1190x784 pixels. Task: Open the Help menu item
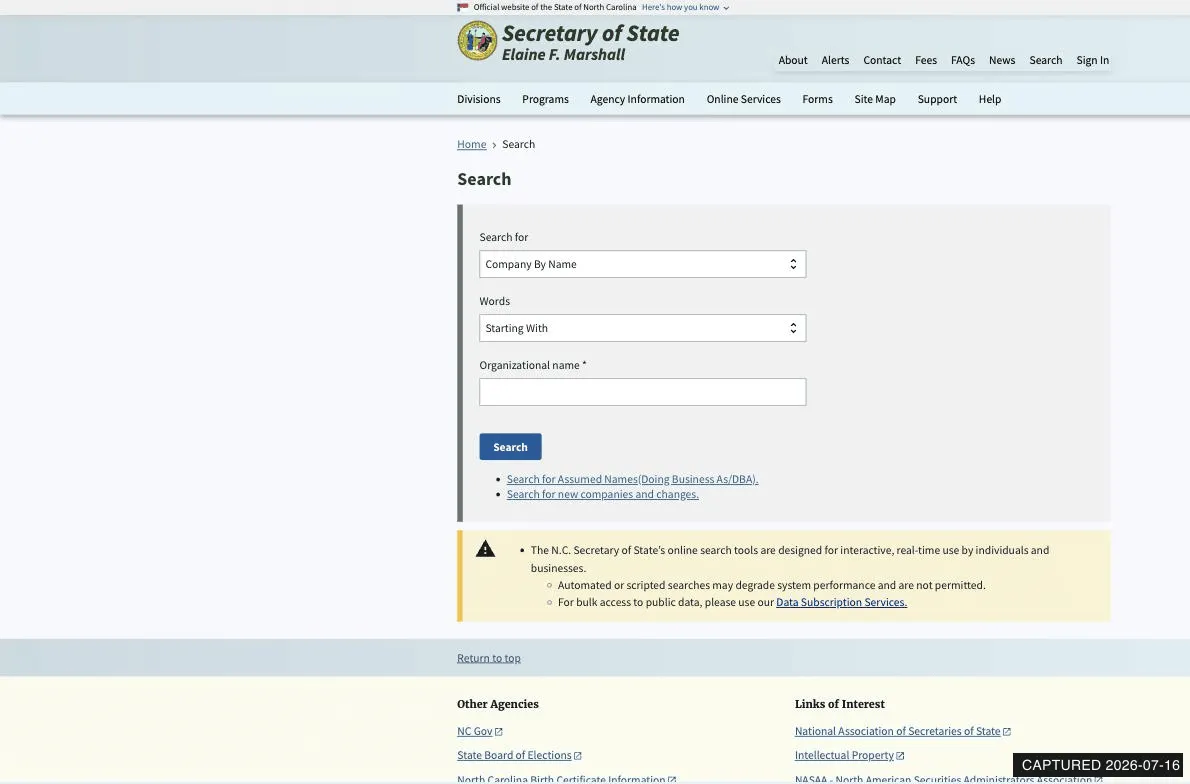point(990,99)
